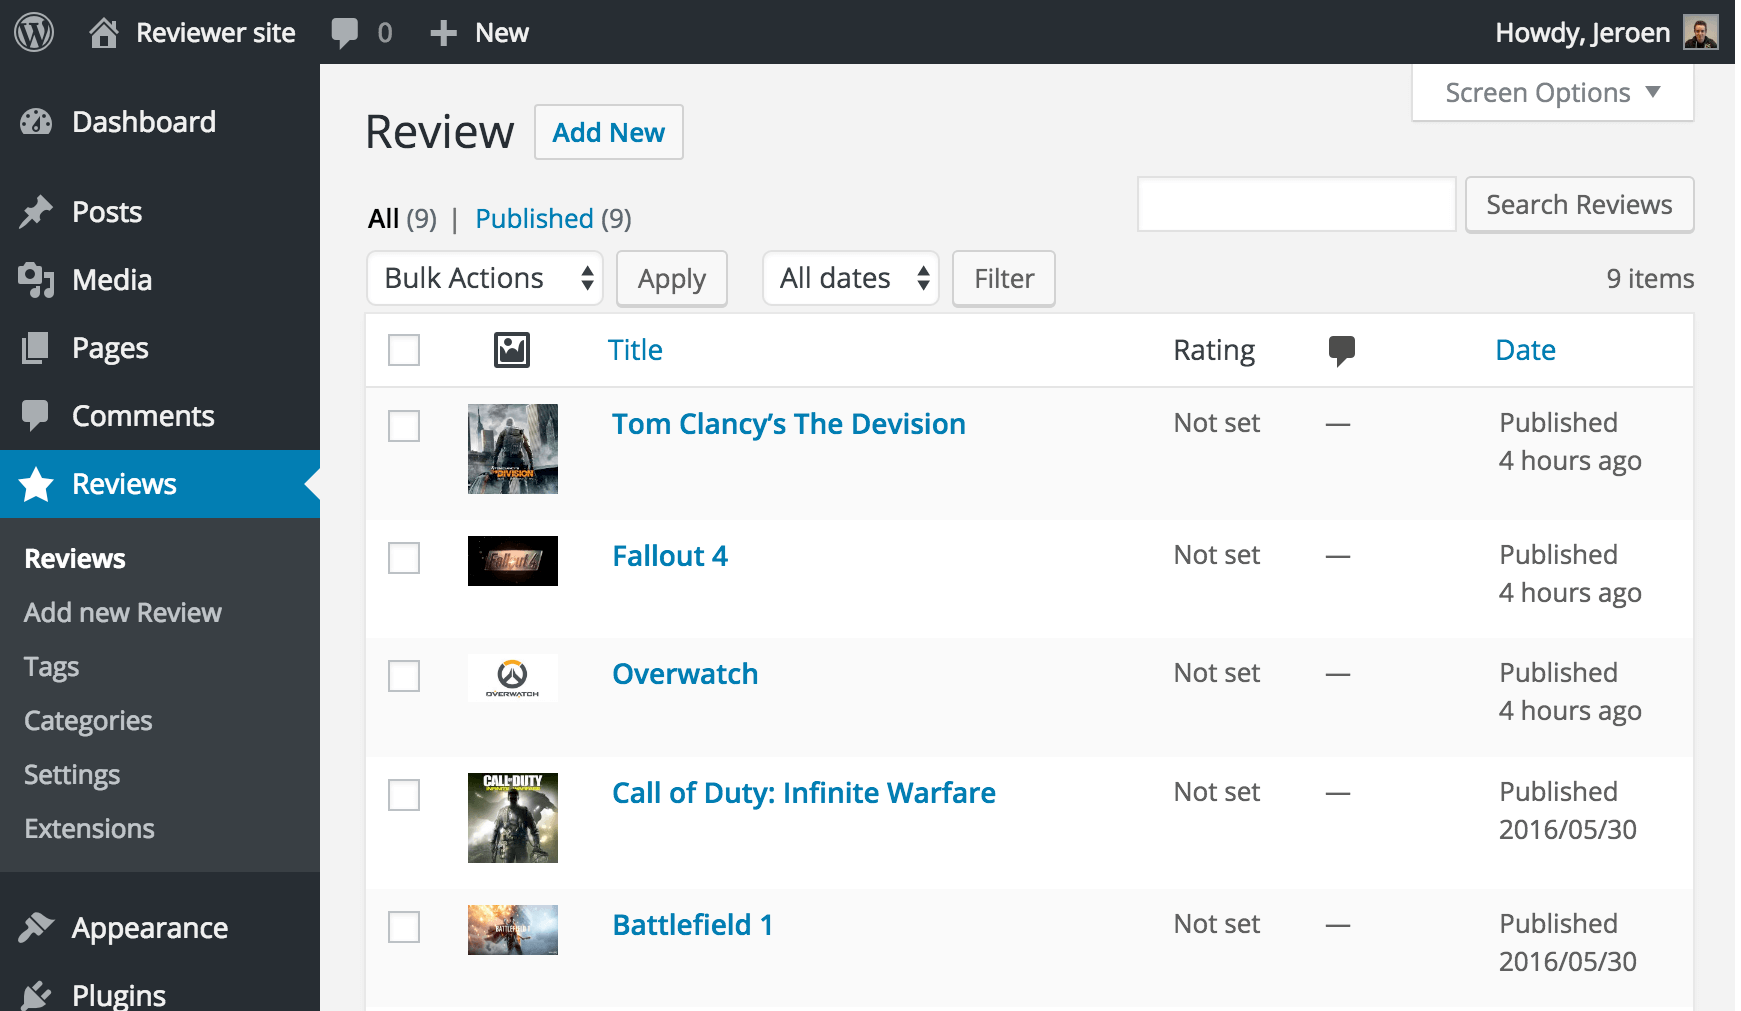Open the Appearance menu
This screenshot has width=1741, height=1011.
[160, 928]
